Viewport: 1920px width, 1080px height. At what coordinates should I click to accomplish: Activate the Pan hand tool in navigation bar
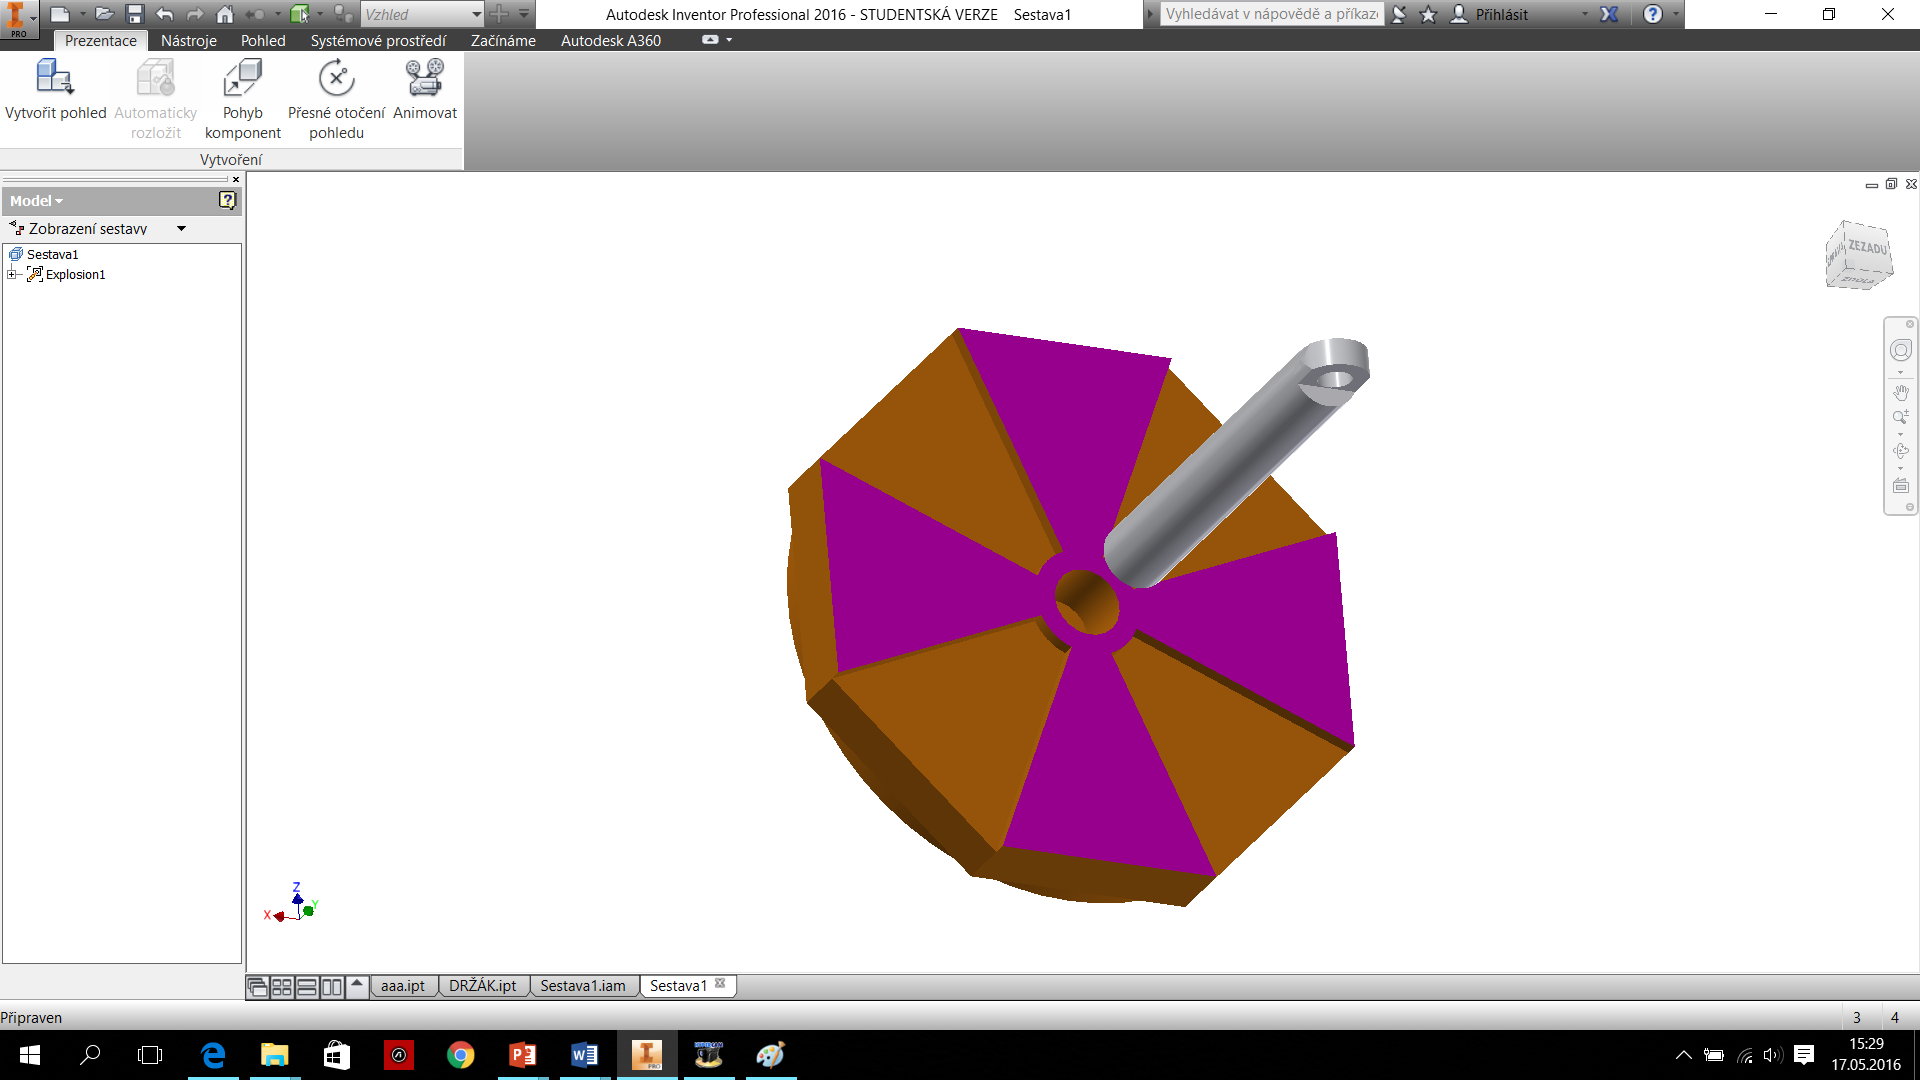(1900, 393)
